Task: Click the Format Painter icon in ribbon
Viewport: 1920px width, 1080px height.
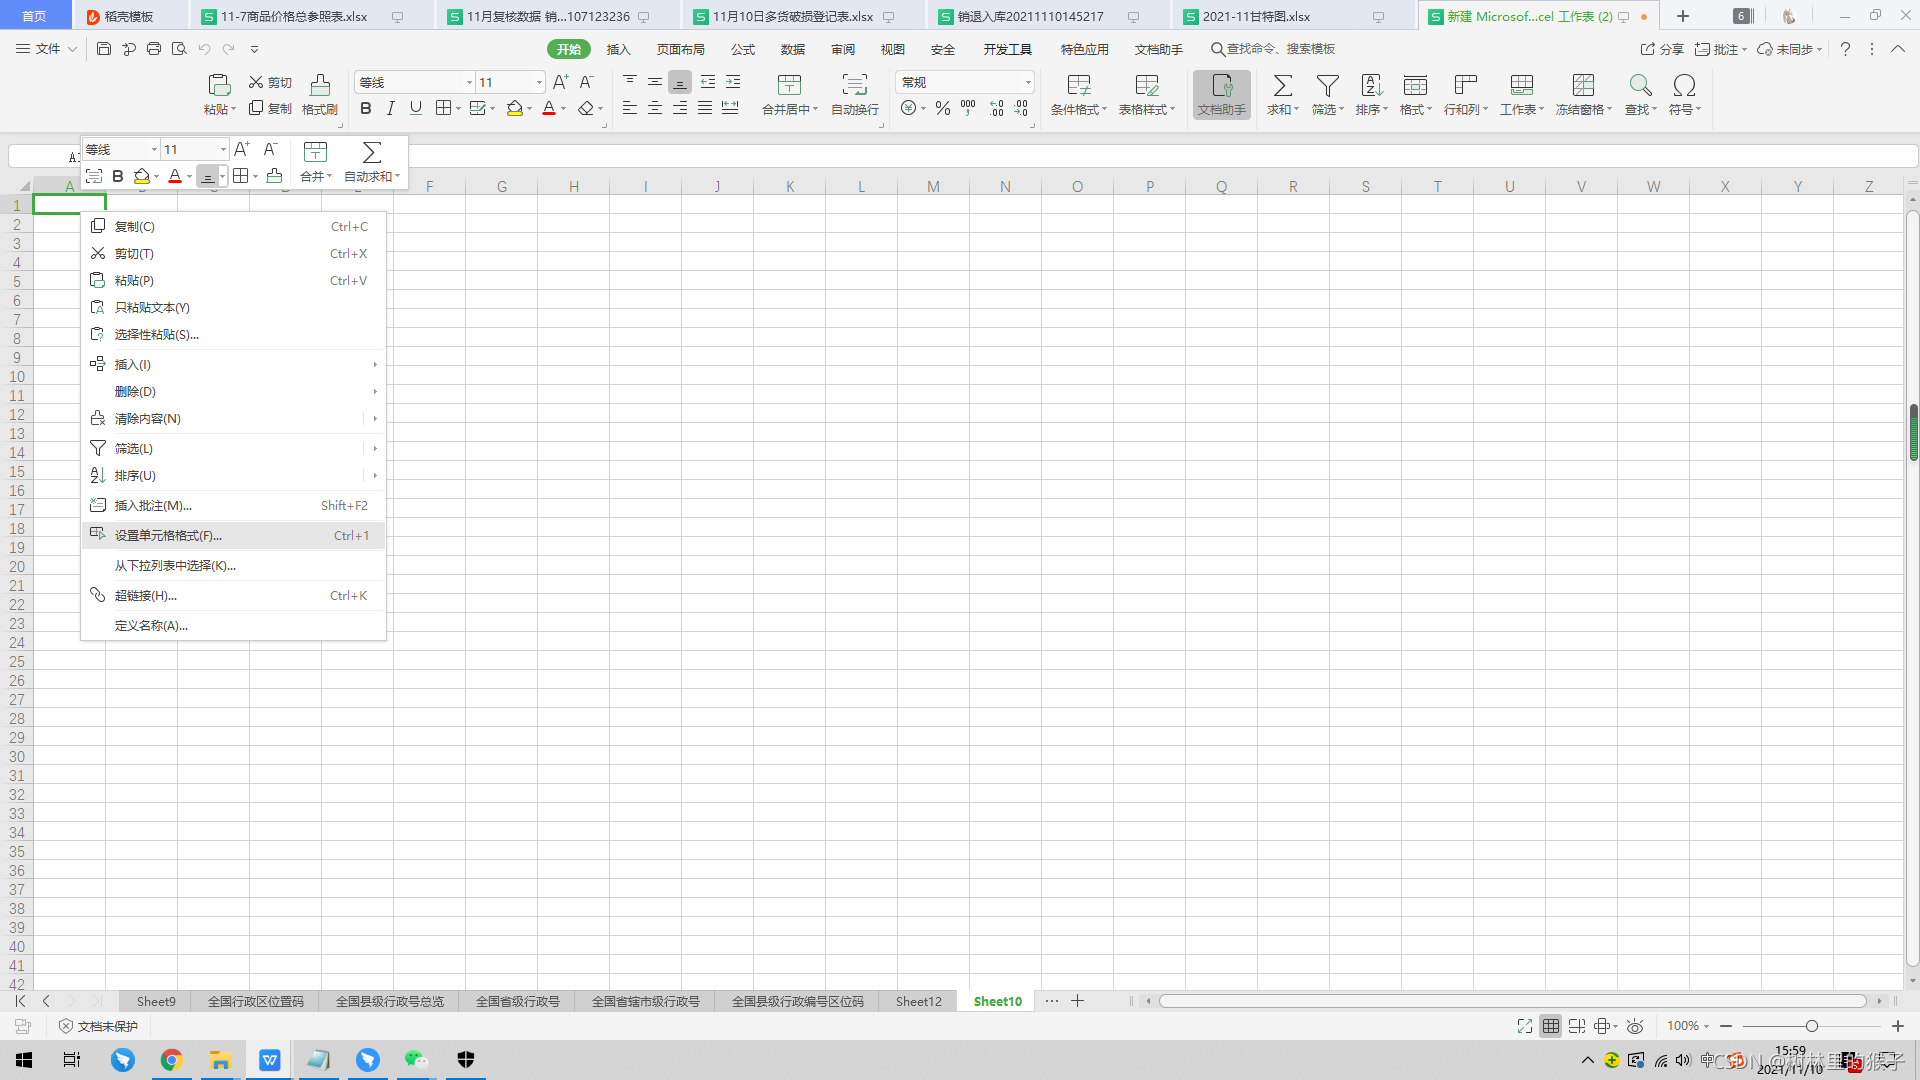Action: [x=320, y=85]
